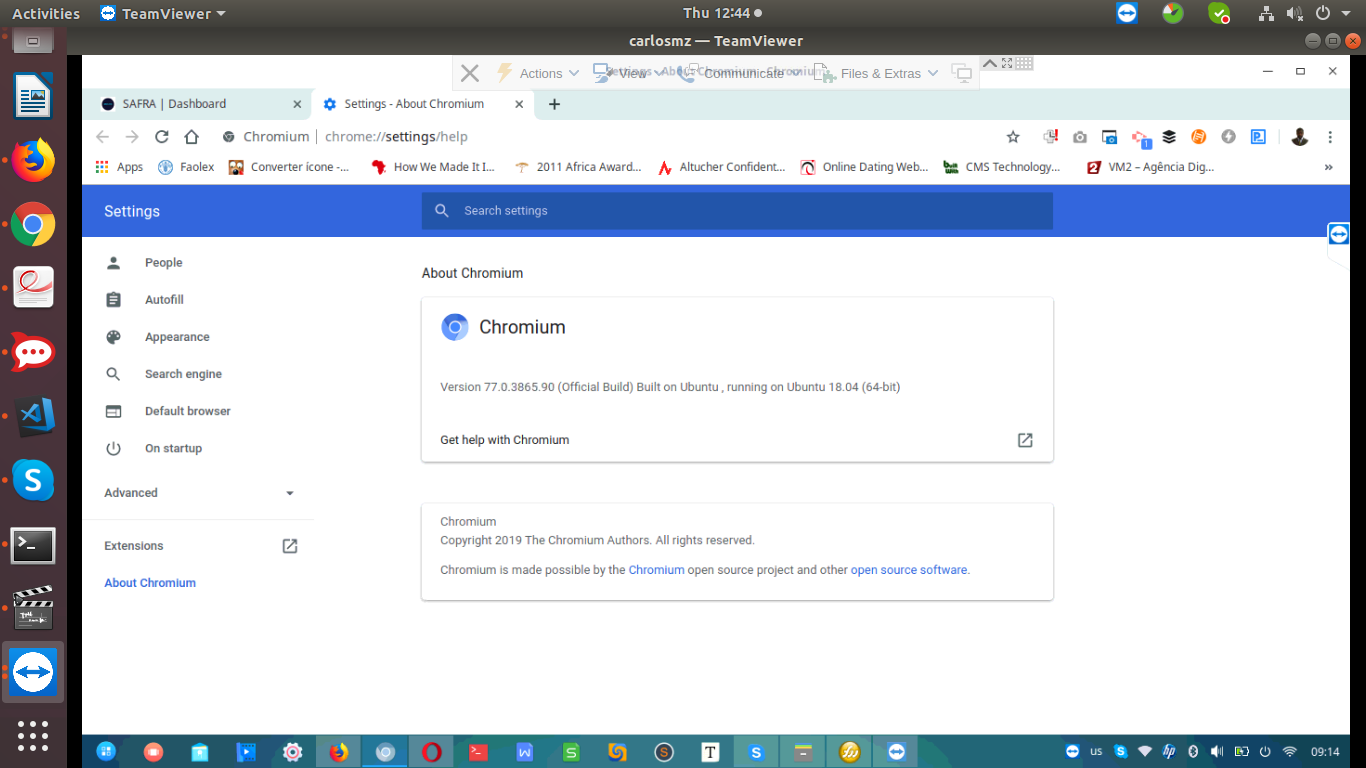Click the browser reload icon
This screenshot has height=768, width=1366.
click(x=162, y=137)
